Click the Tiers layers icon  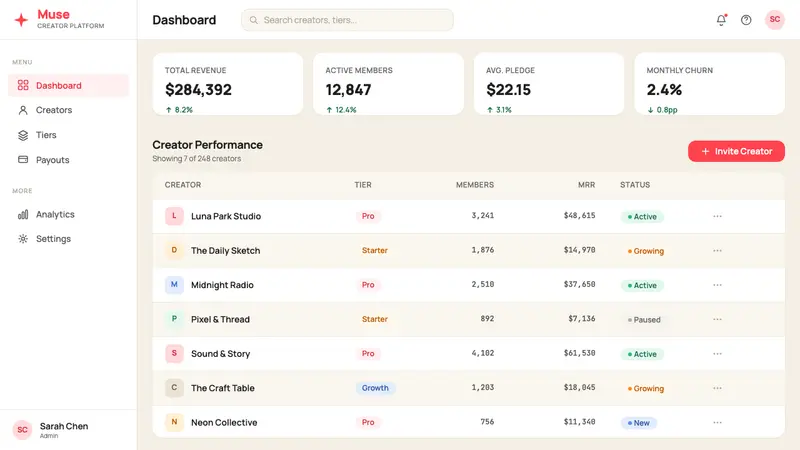tap(23, 135)
